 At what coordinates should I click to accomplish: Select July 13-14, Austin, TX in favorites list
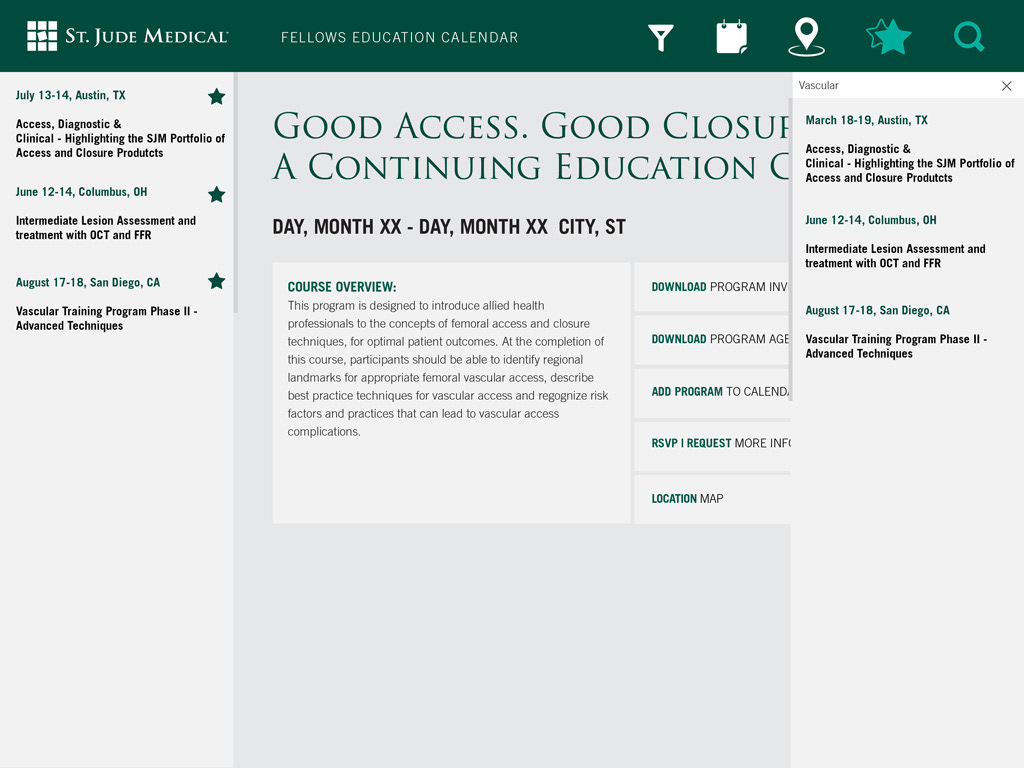[71, 95]
